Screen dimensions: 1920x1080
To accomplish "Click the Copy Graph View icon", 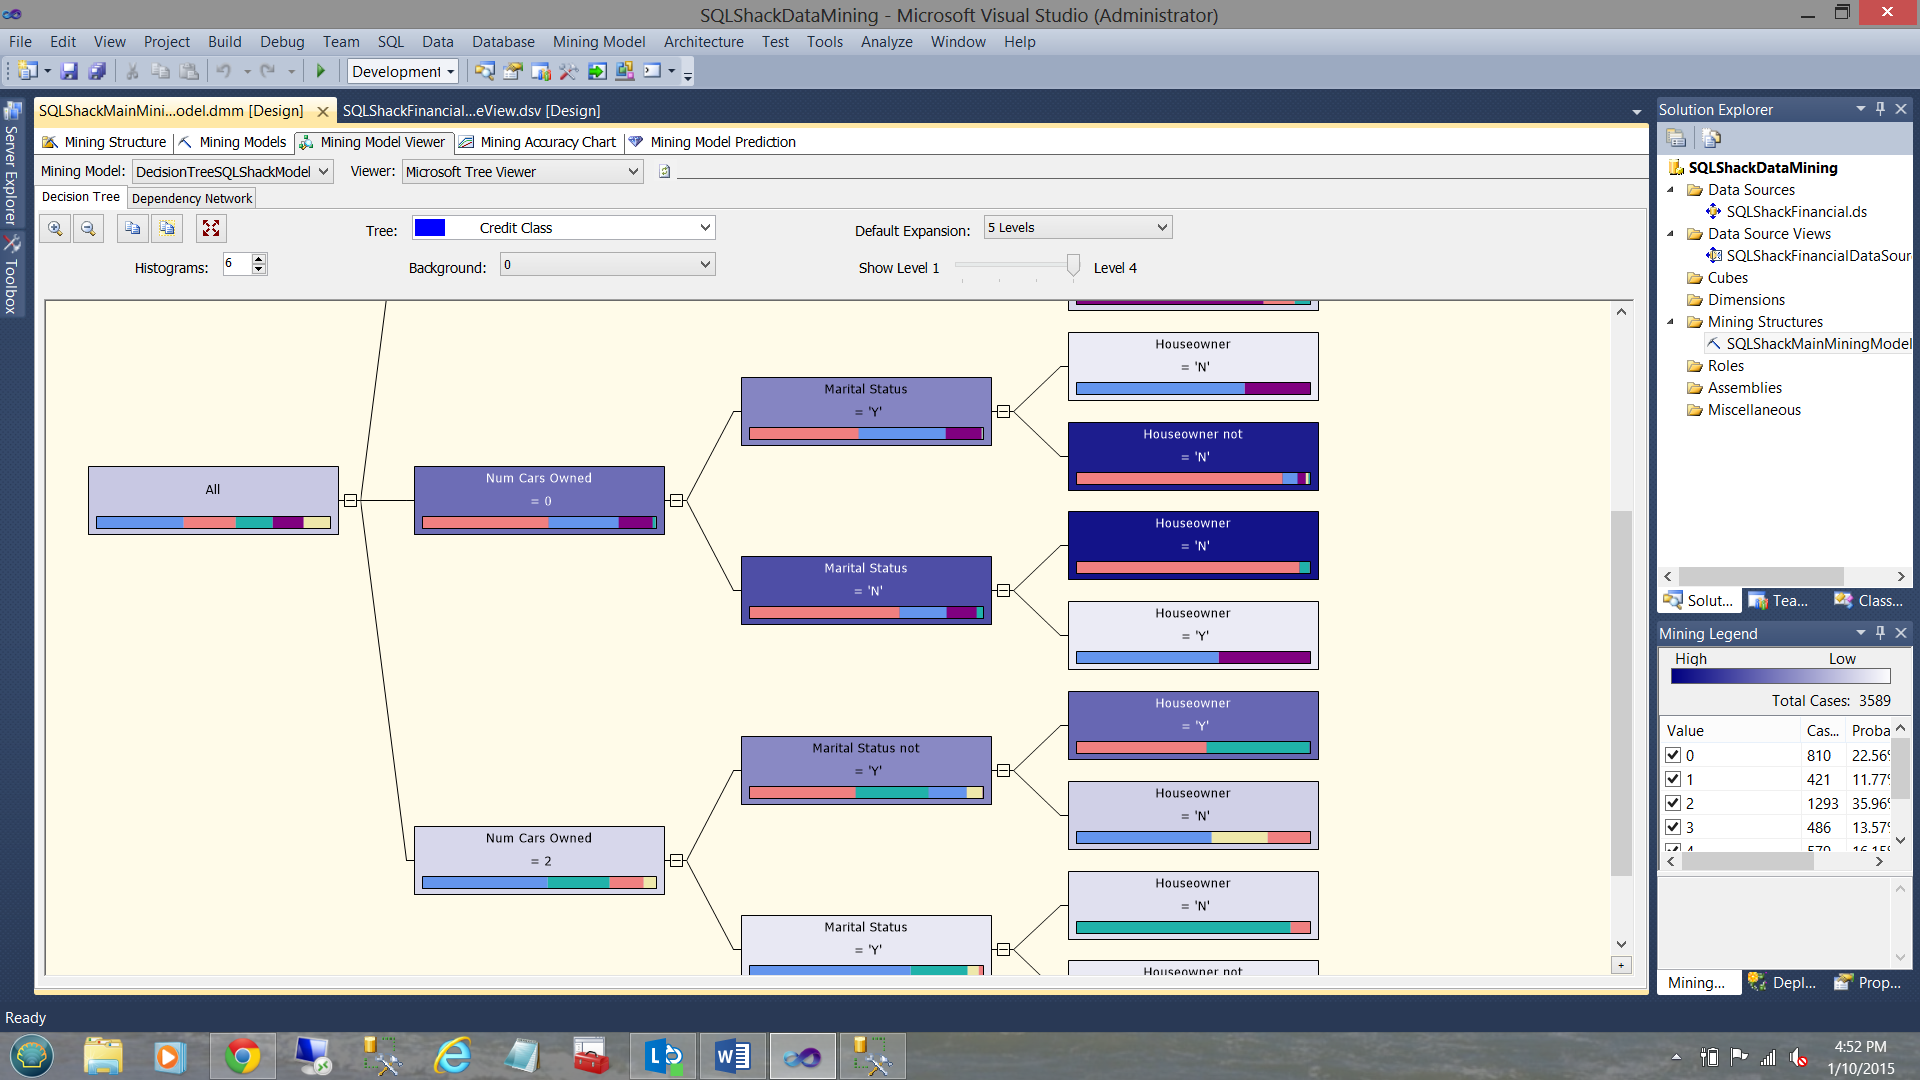I will [x=132, y=229].
